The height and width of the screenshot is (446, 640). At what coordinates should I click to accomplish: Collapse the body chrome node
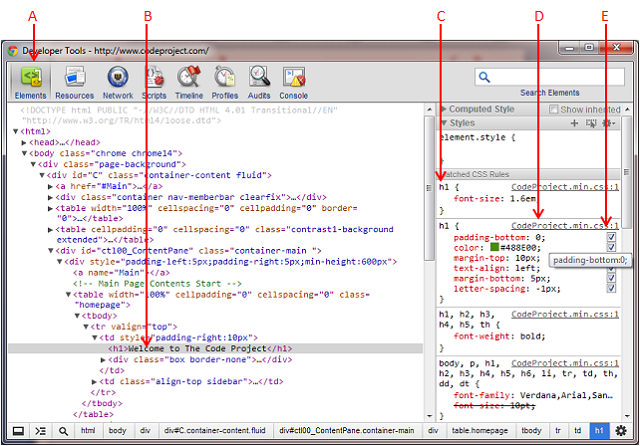click(x=24, y=153)
